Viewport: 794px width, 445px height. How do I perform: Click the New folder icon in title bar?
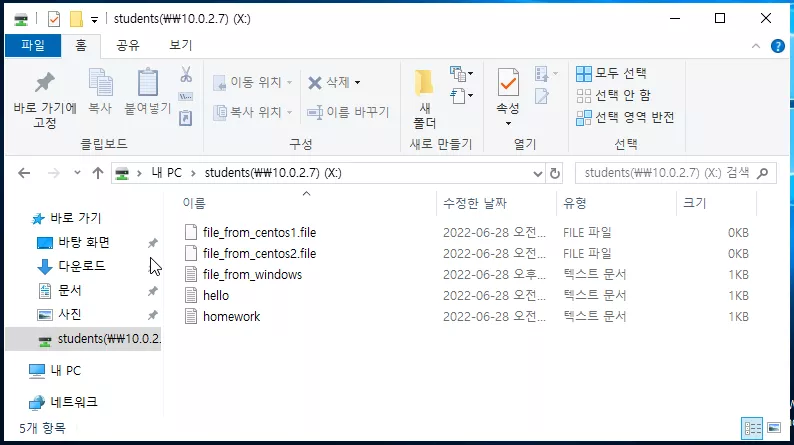(x=76, y=19)
